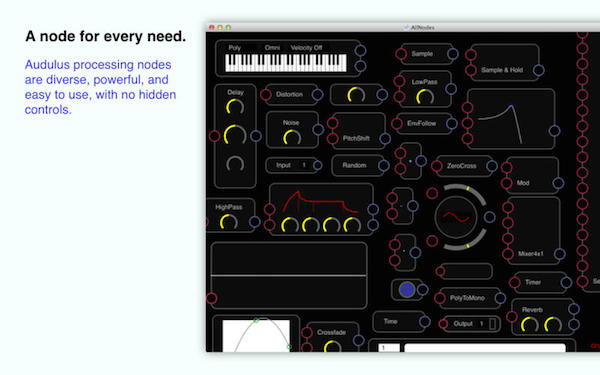This screenshot has width=600, height=375.
Task: Click the PitchShift node output port
Action: pos(385,139)
